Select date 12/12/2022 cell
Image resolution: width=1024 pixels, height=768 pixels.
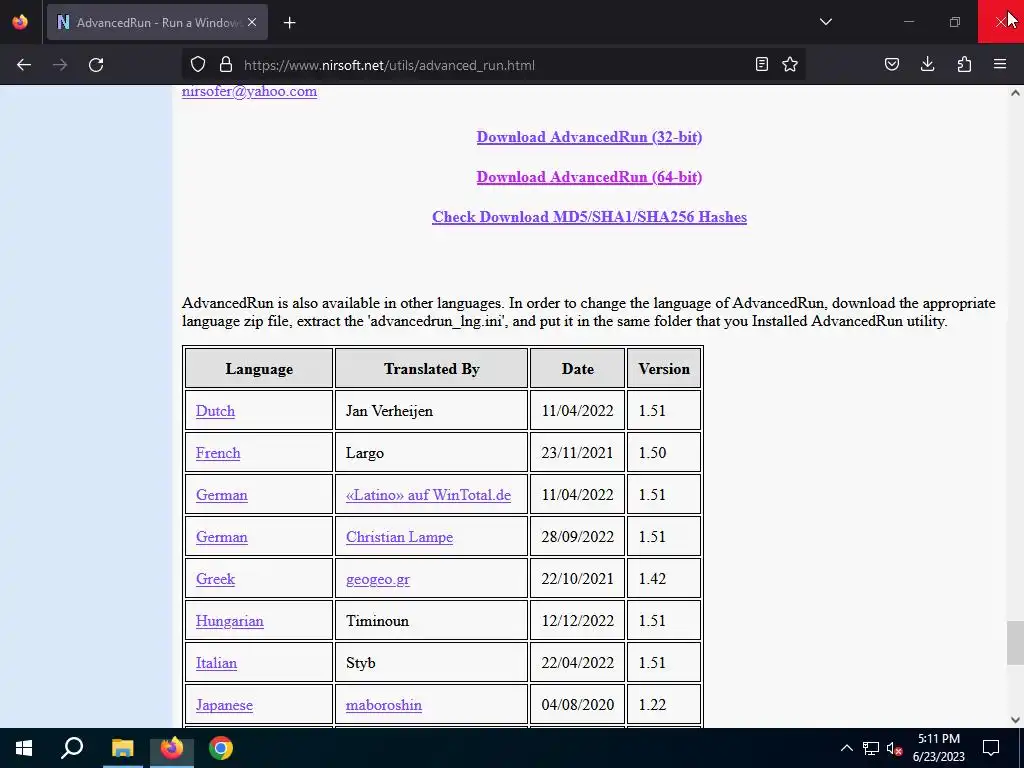point(578,620)
